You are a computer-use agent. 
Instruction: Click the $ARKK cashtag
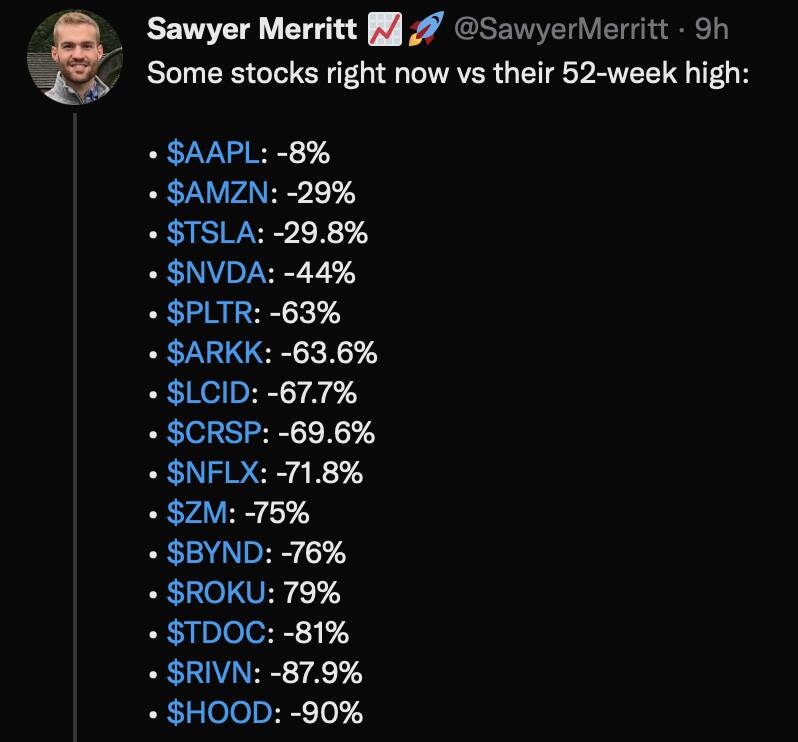(x=216, y=352)
